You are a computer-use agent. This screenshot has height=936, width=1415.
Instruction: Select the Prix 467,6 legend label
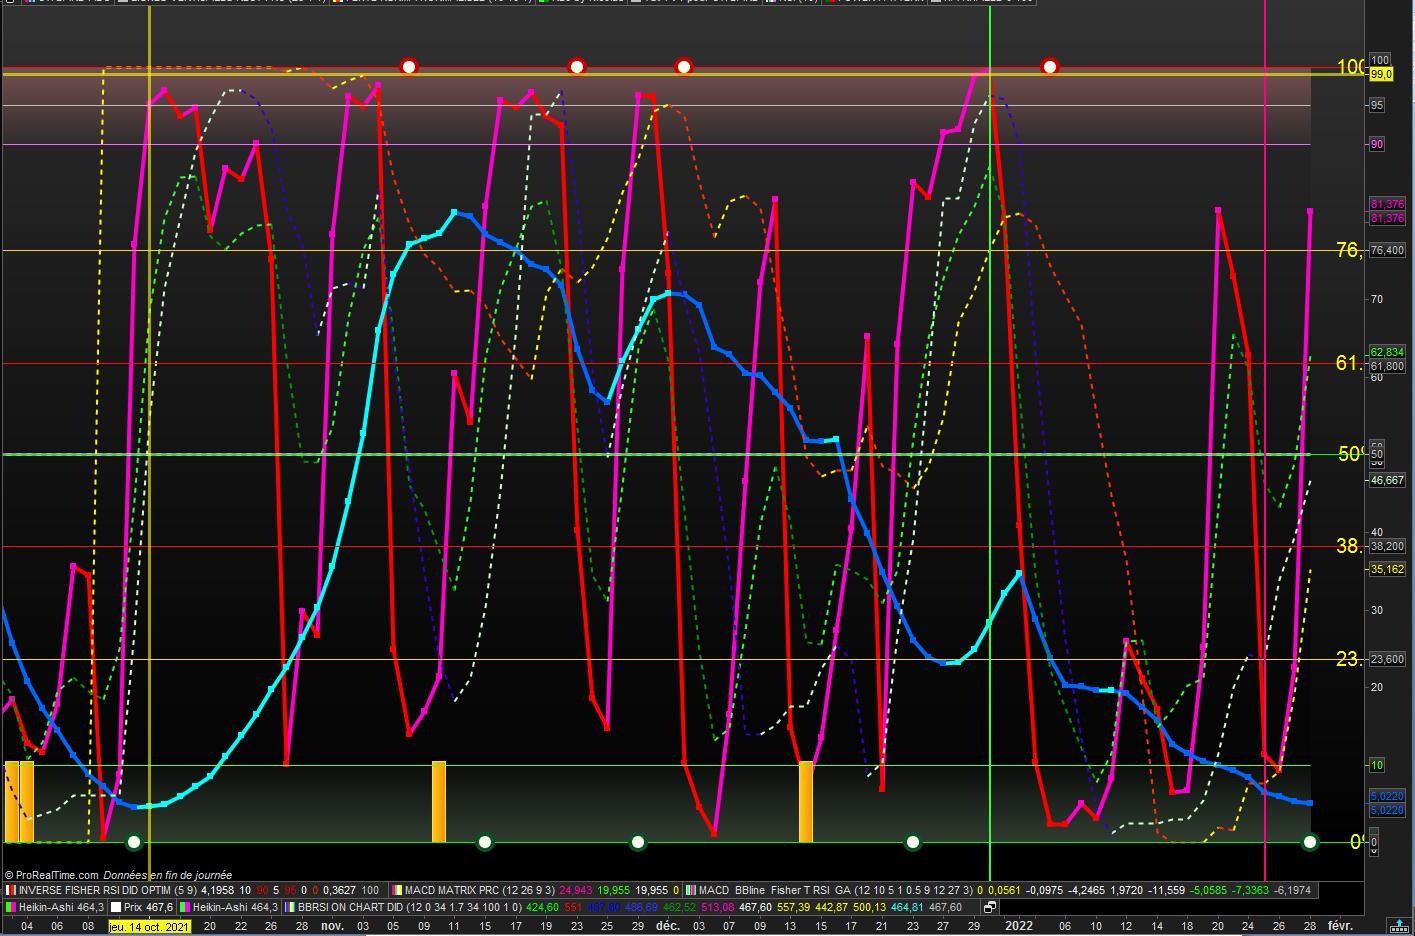(x=149, y=907)
